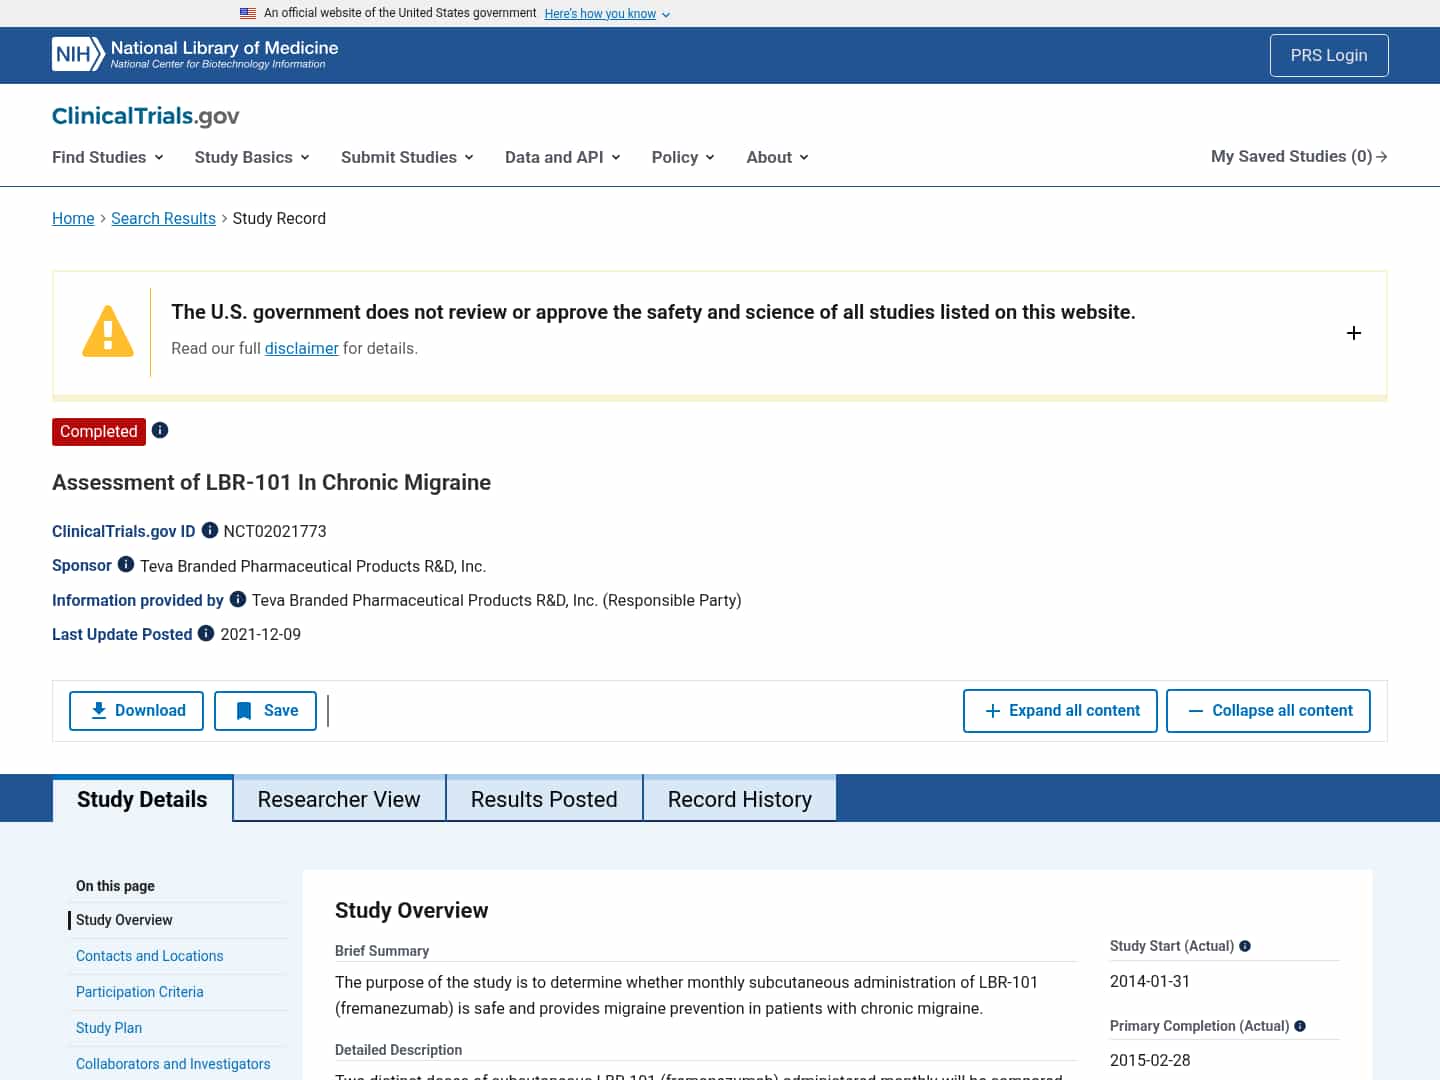Viewport: 1440px width, 1080px height.
Task: Open the Data and API dropdown menu
Action: [x=562, y=157]
